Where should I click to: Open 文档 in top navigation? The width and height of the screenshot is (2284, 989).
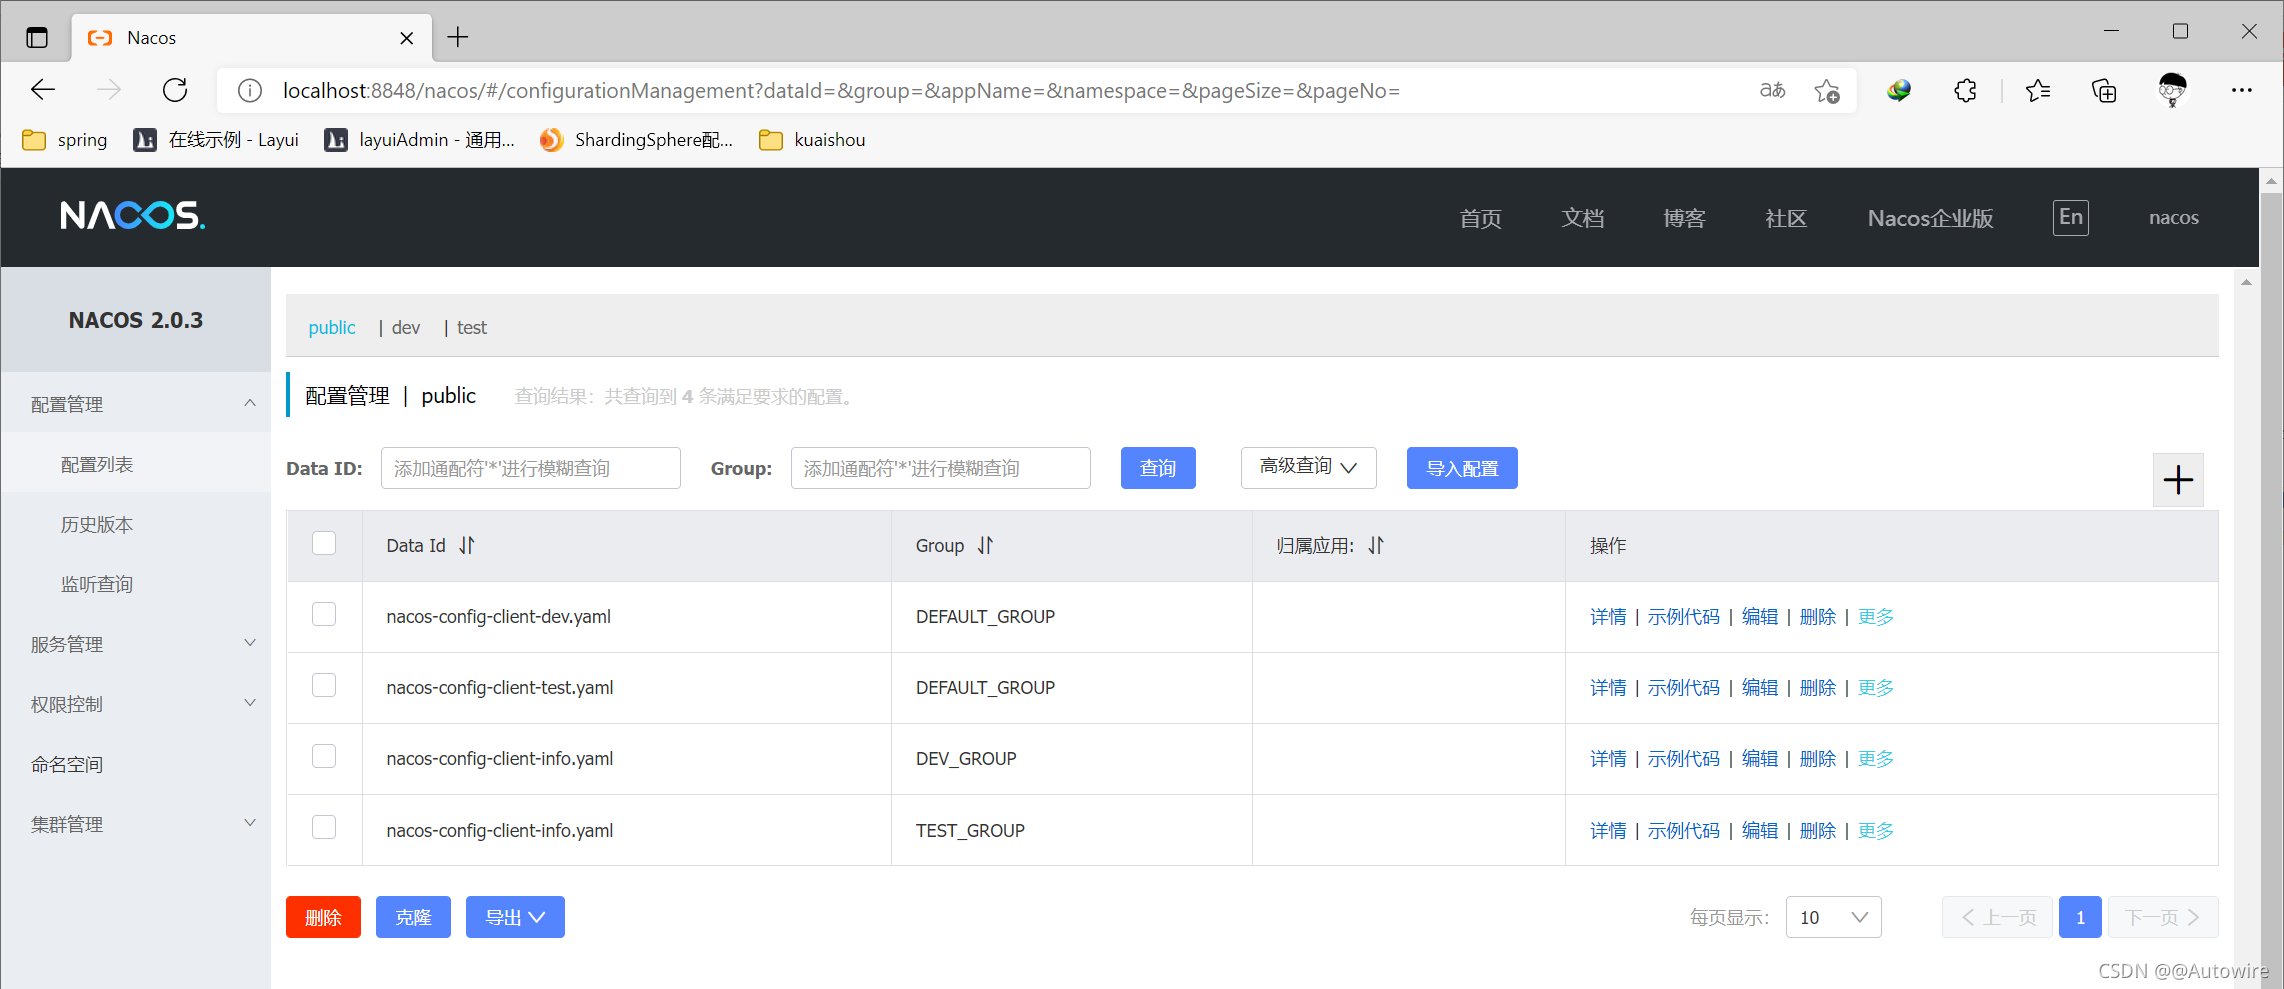coord(1583,218)
